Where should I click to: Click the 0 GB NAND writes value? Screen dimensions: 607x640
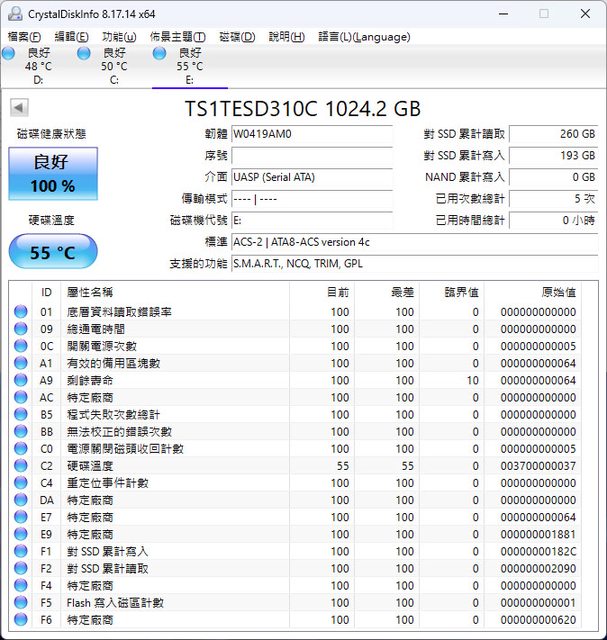[x=554, y=177]
